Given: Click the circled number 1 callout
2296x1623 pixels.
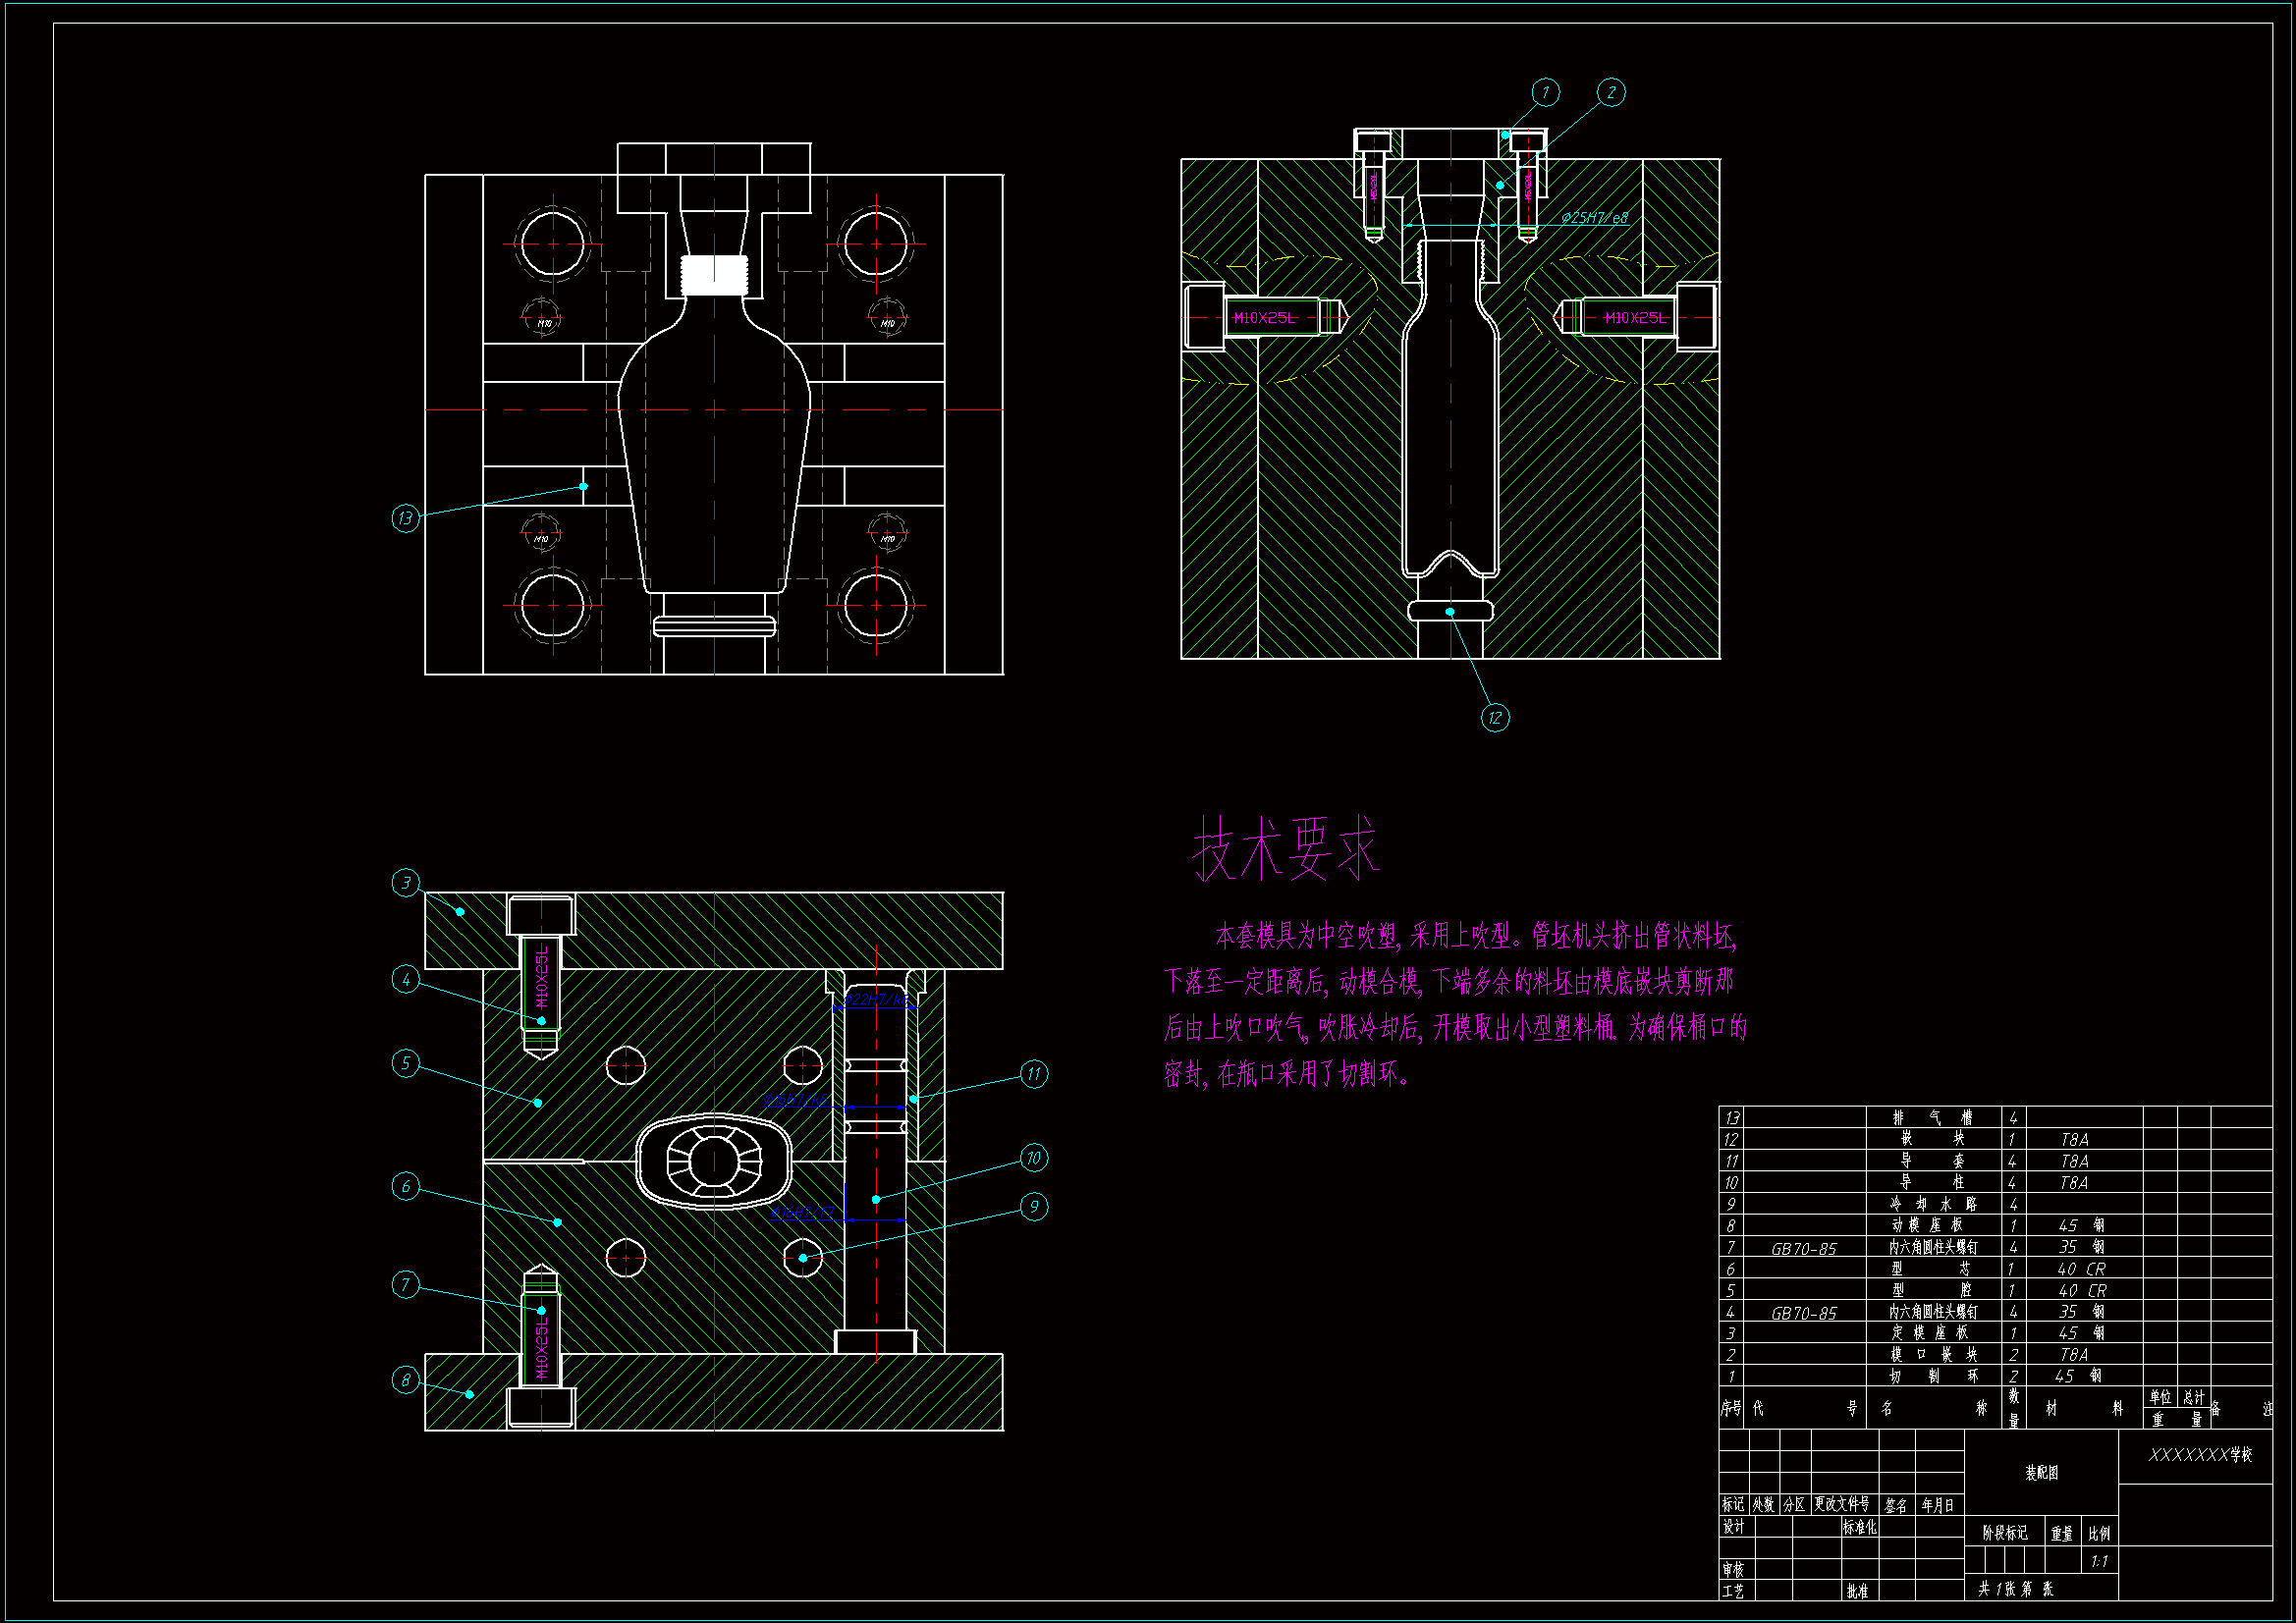Looking at the screenshot, I should [1545, 93].
